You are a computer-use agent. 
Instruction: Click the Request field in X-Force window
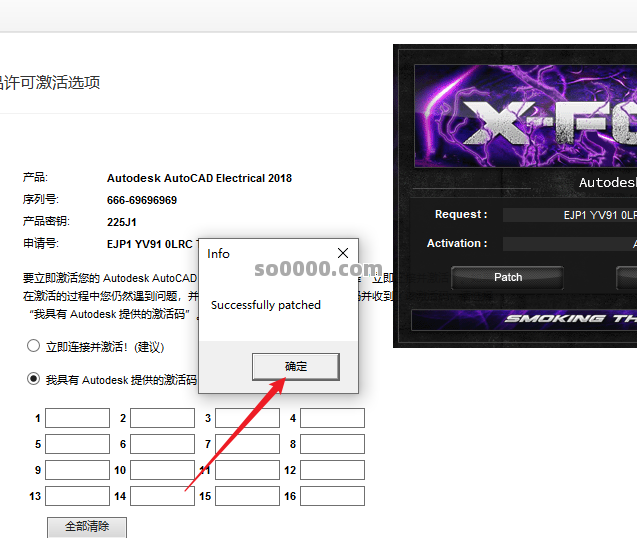coord(570,215)
